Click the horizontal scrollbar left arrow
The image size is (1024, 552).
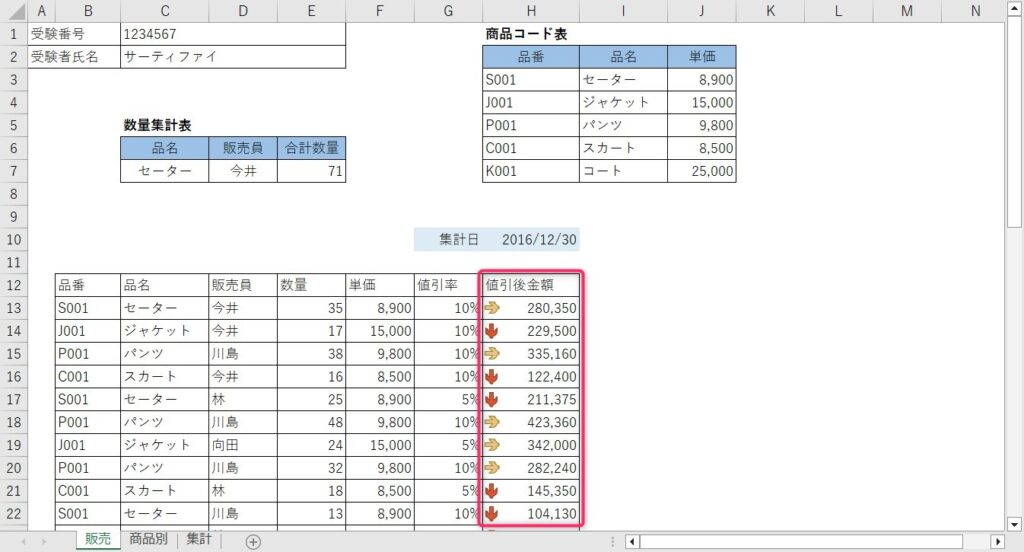[x=632, y=541]
